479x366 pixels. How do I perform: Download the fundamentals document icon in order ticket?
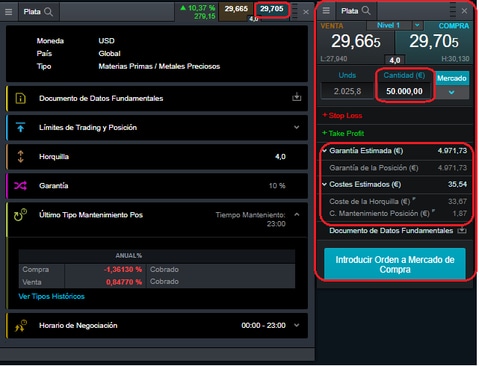[x=462, y=230]
